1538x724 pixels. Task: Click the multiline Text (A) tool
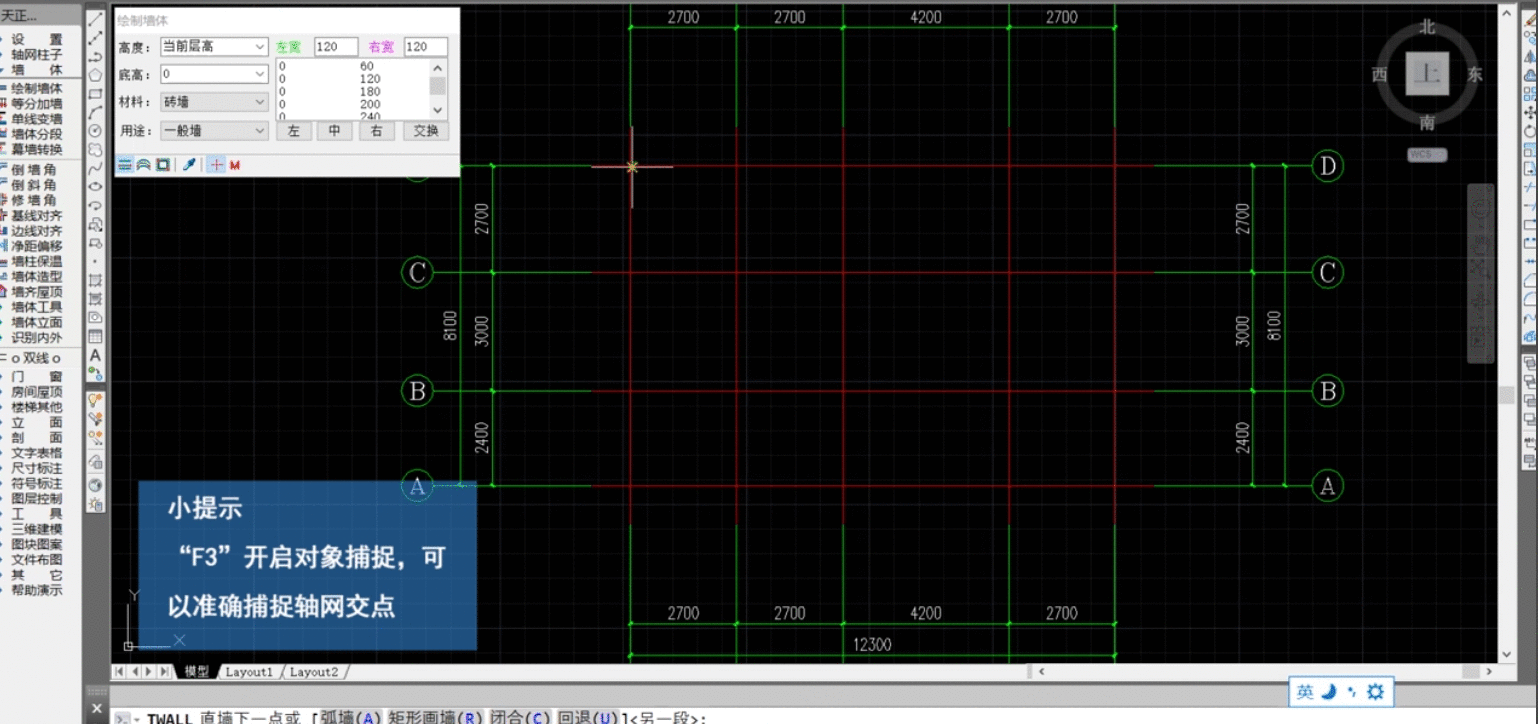96,355
